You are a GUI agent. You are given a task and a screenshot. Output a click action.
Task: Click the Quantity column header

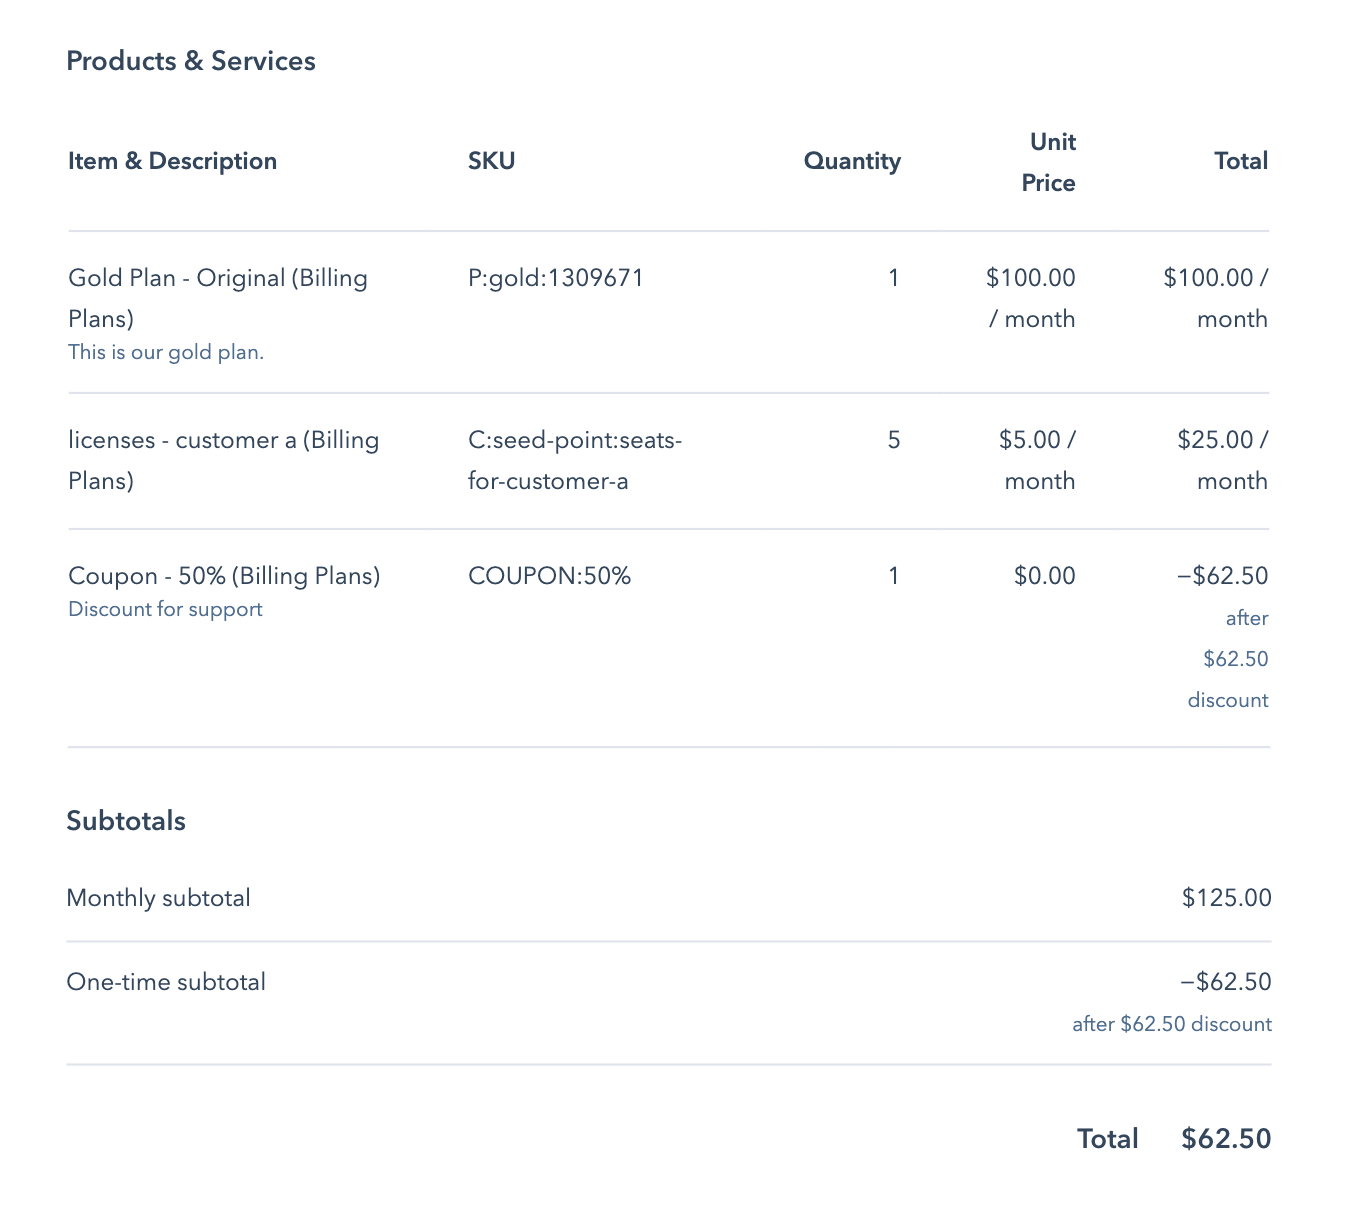tap(851, 161)
